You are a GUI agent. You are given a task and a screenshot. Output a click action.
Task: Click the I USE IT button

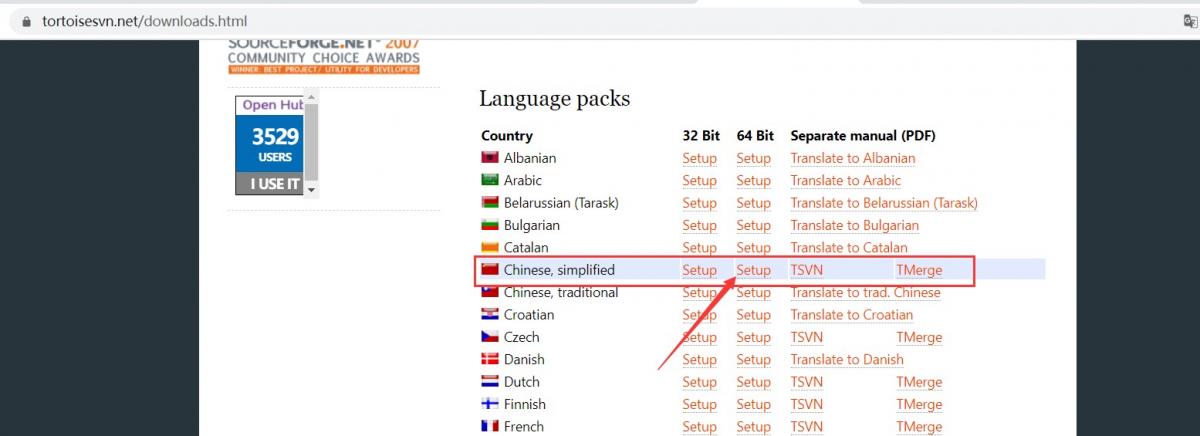272,184
